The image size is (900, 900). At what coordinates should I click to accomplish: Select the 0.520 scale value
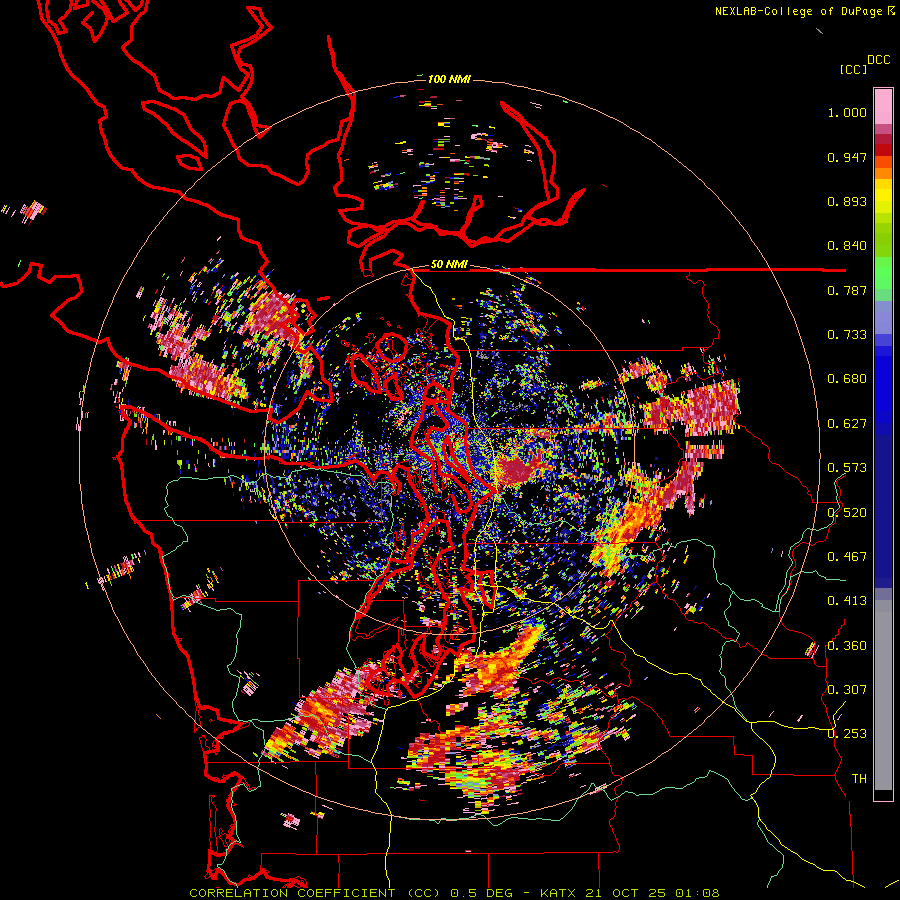pyautogui.click(x=847, y=512)
